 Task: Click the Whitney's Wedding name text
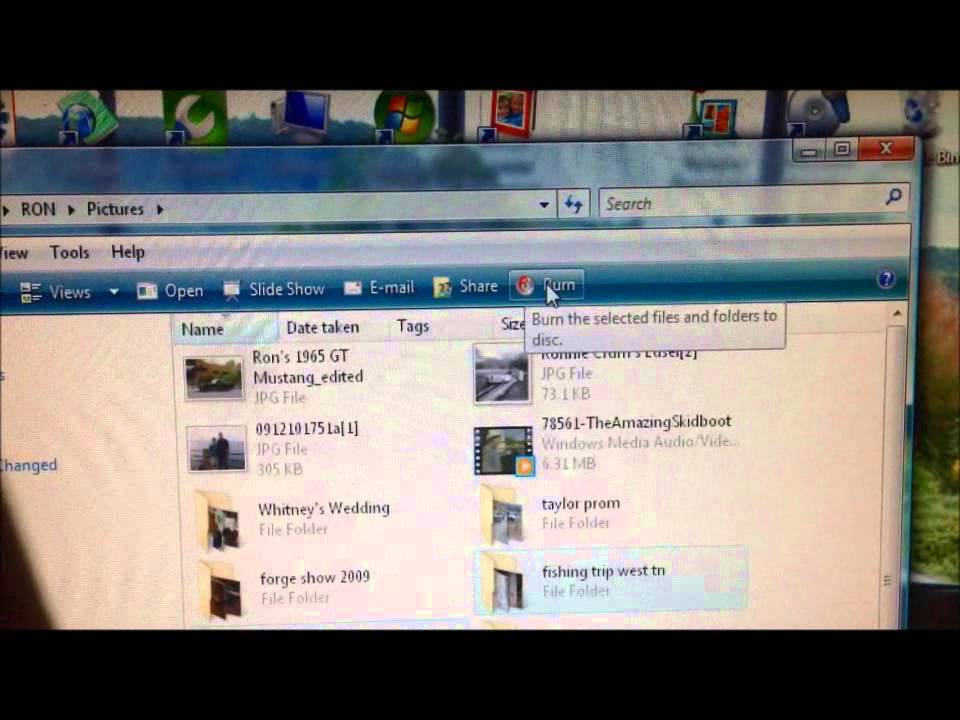click(x=323, y=509)
